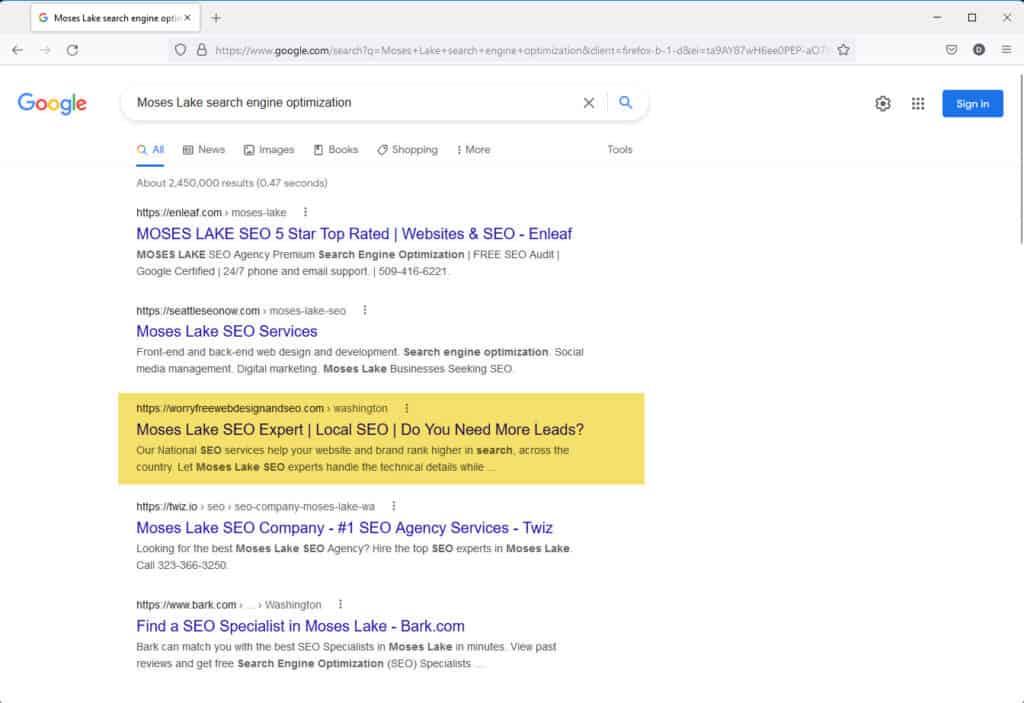Open the tracking protection shield icon
Image resolution: width=1024 pixels, height=703 pixels.
180,50
